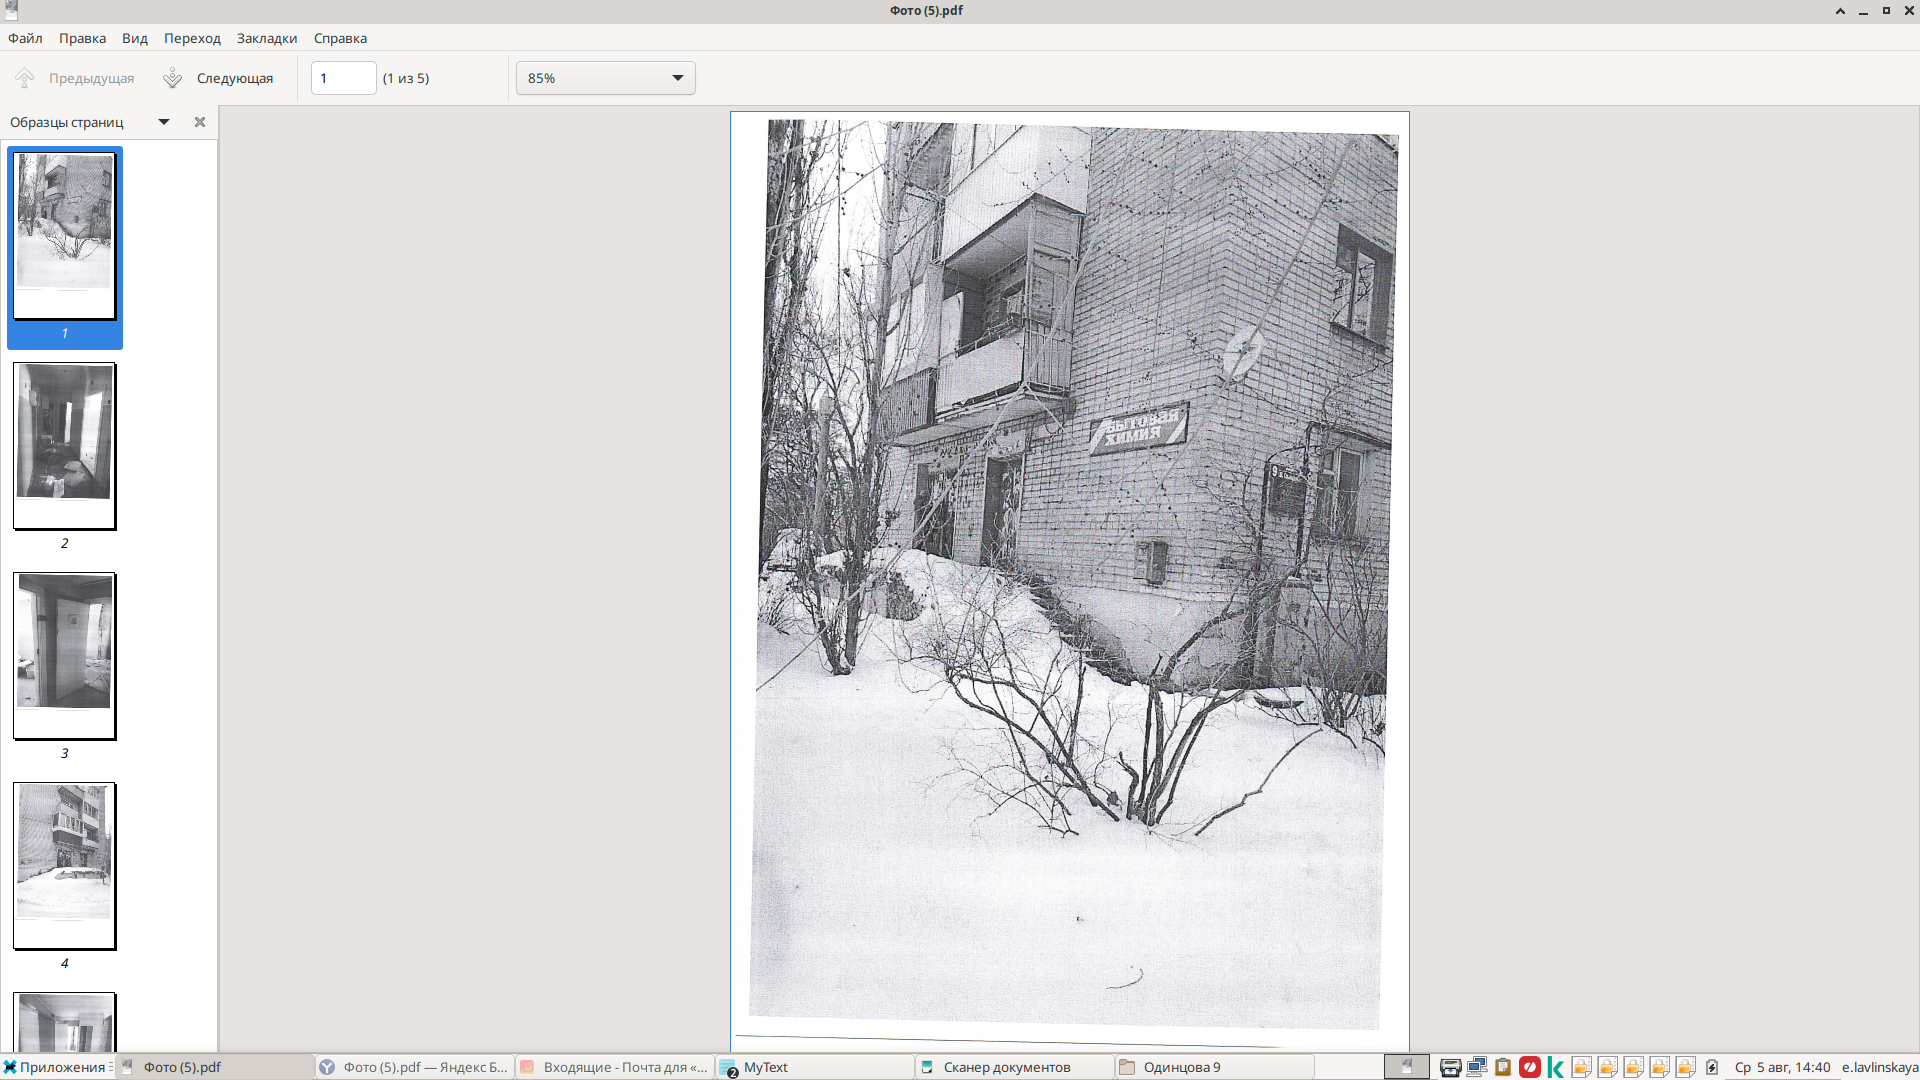Open the e.lavlinskaya user menu
This screenshot has height=1080, width=1920.
click(1880, 1067)
